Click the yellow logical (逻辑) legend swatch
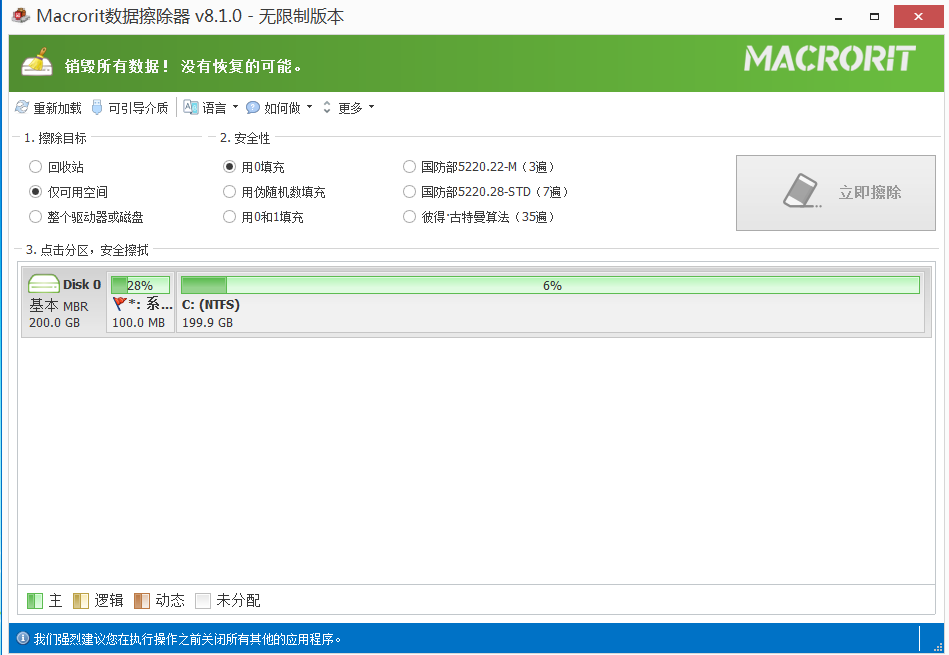Viewport: 949px width, 655px height. click(80, 601)
